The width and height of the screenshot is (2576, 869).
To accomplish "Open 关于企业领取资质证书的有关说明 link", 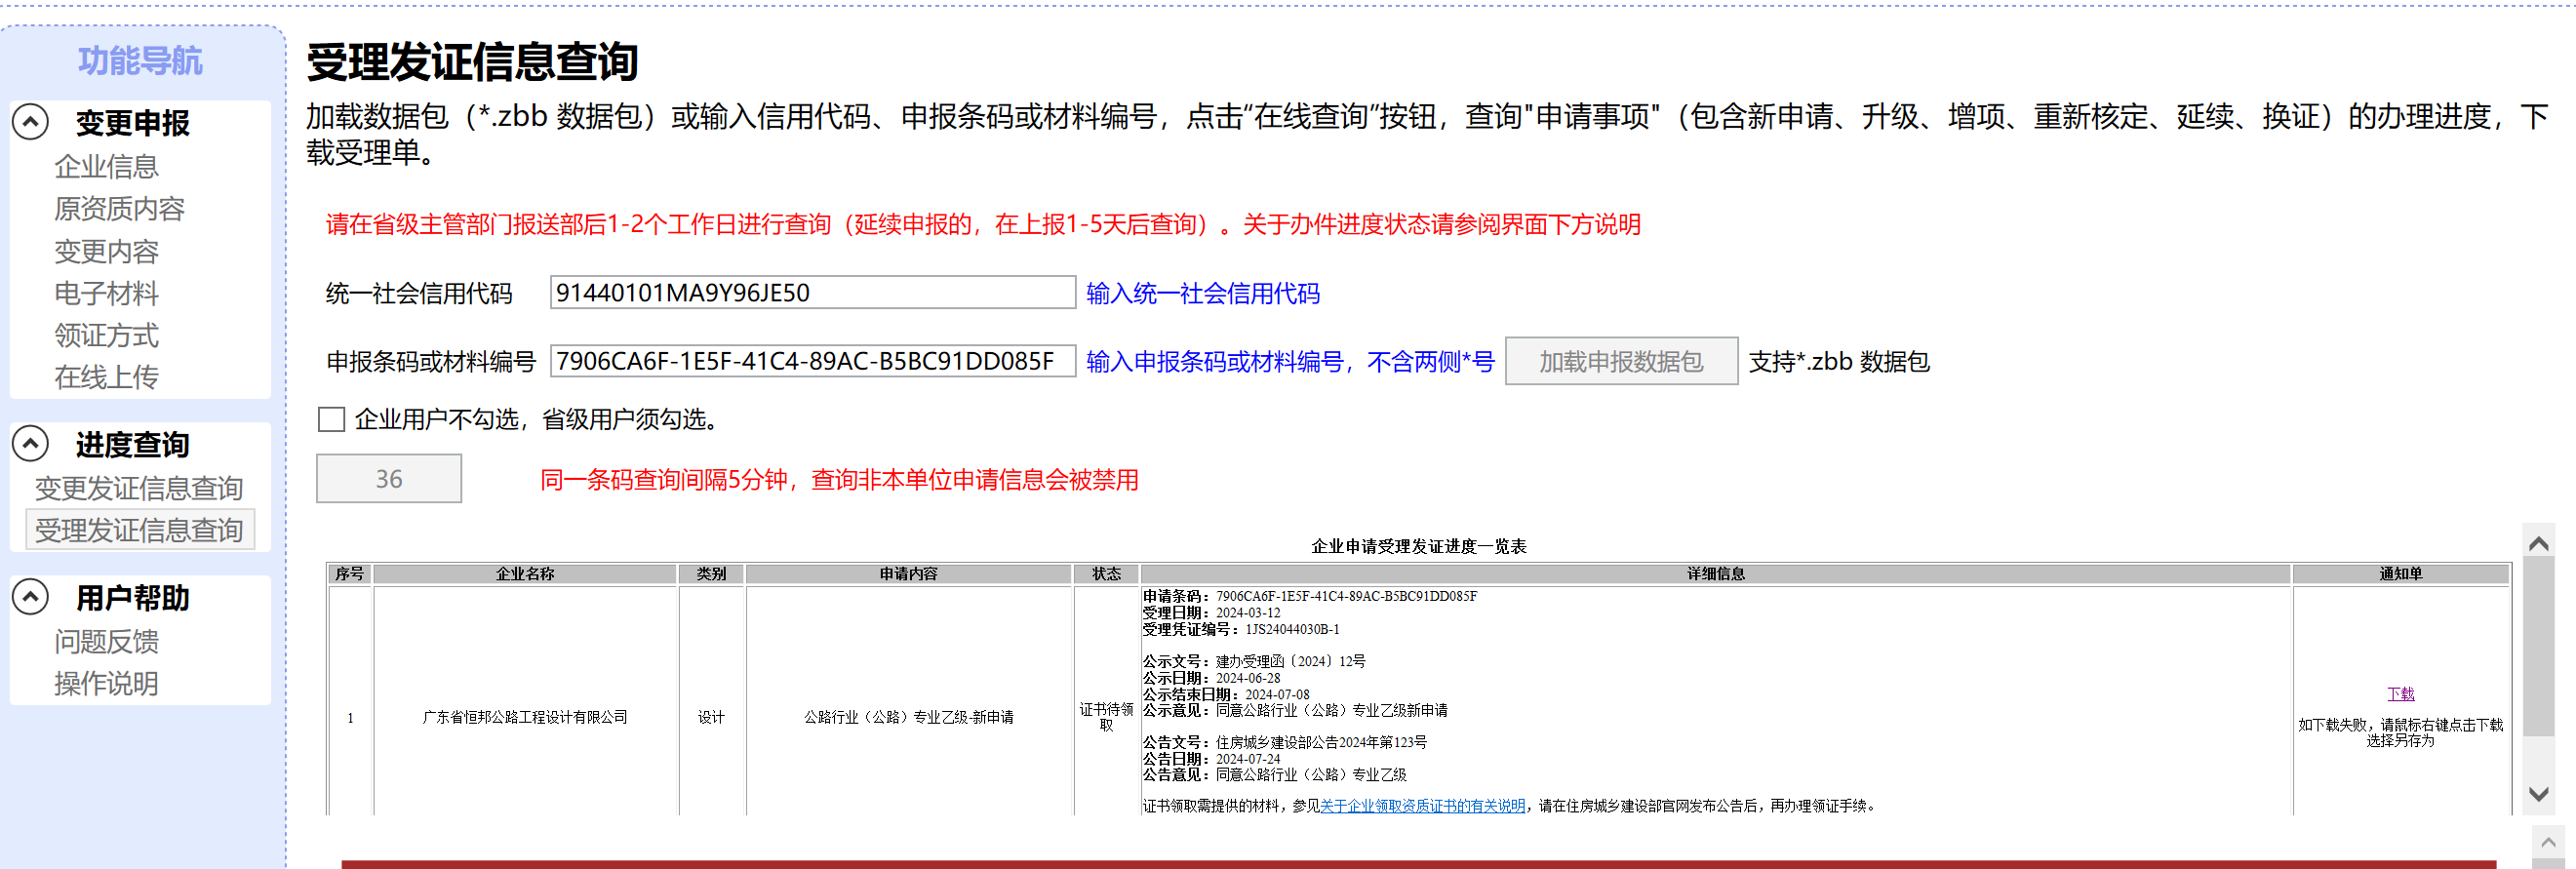I will tap(1422, 806).
